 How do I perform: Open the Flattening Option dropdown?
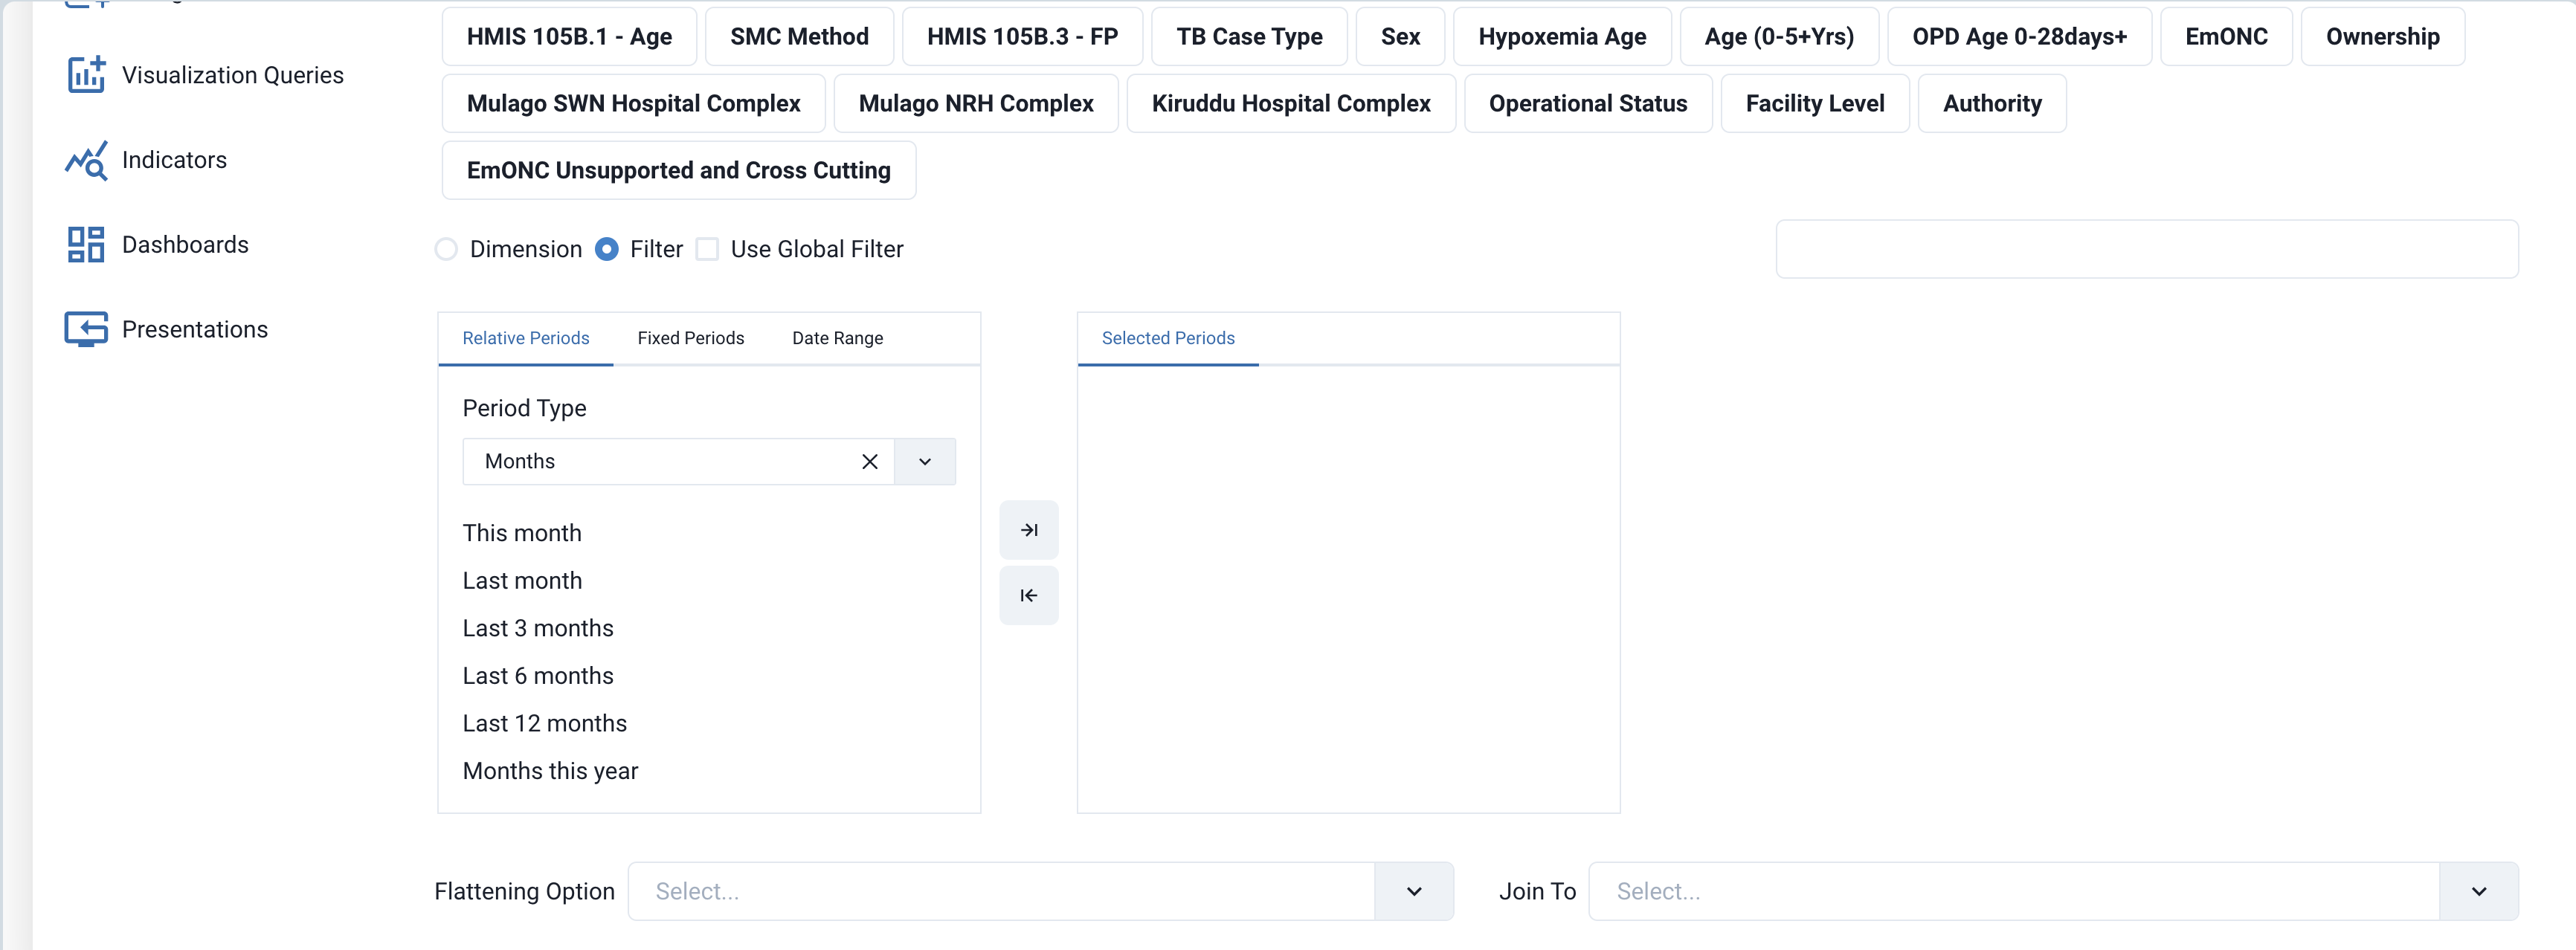(x=1414, y=892)
